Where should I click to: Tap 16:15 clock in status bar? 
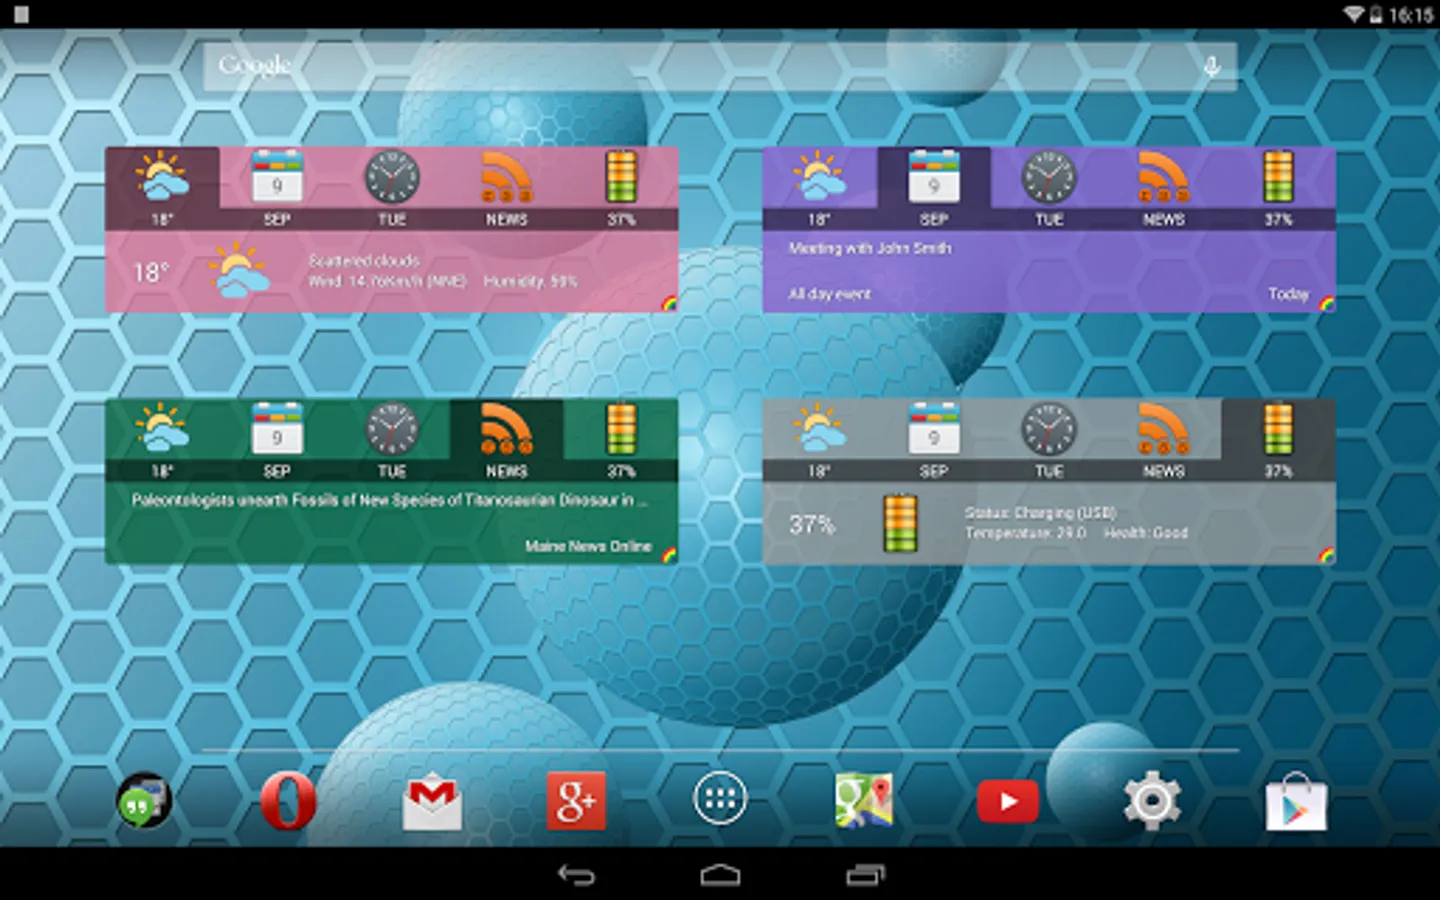pyautogui.click(x=1410, y=14)
